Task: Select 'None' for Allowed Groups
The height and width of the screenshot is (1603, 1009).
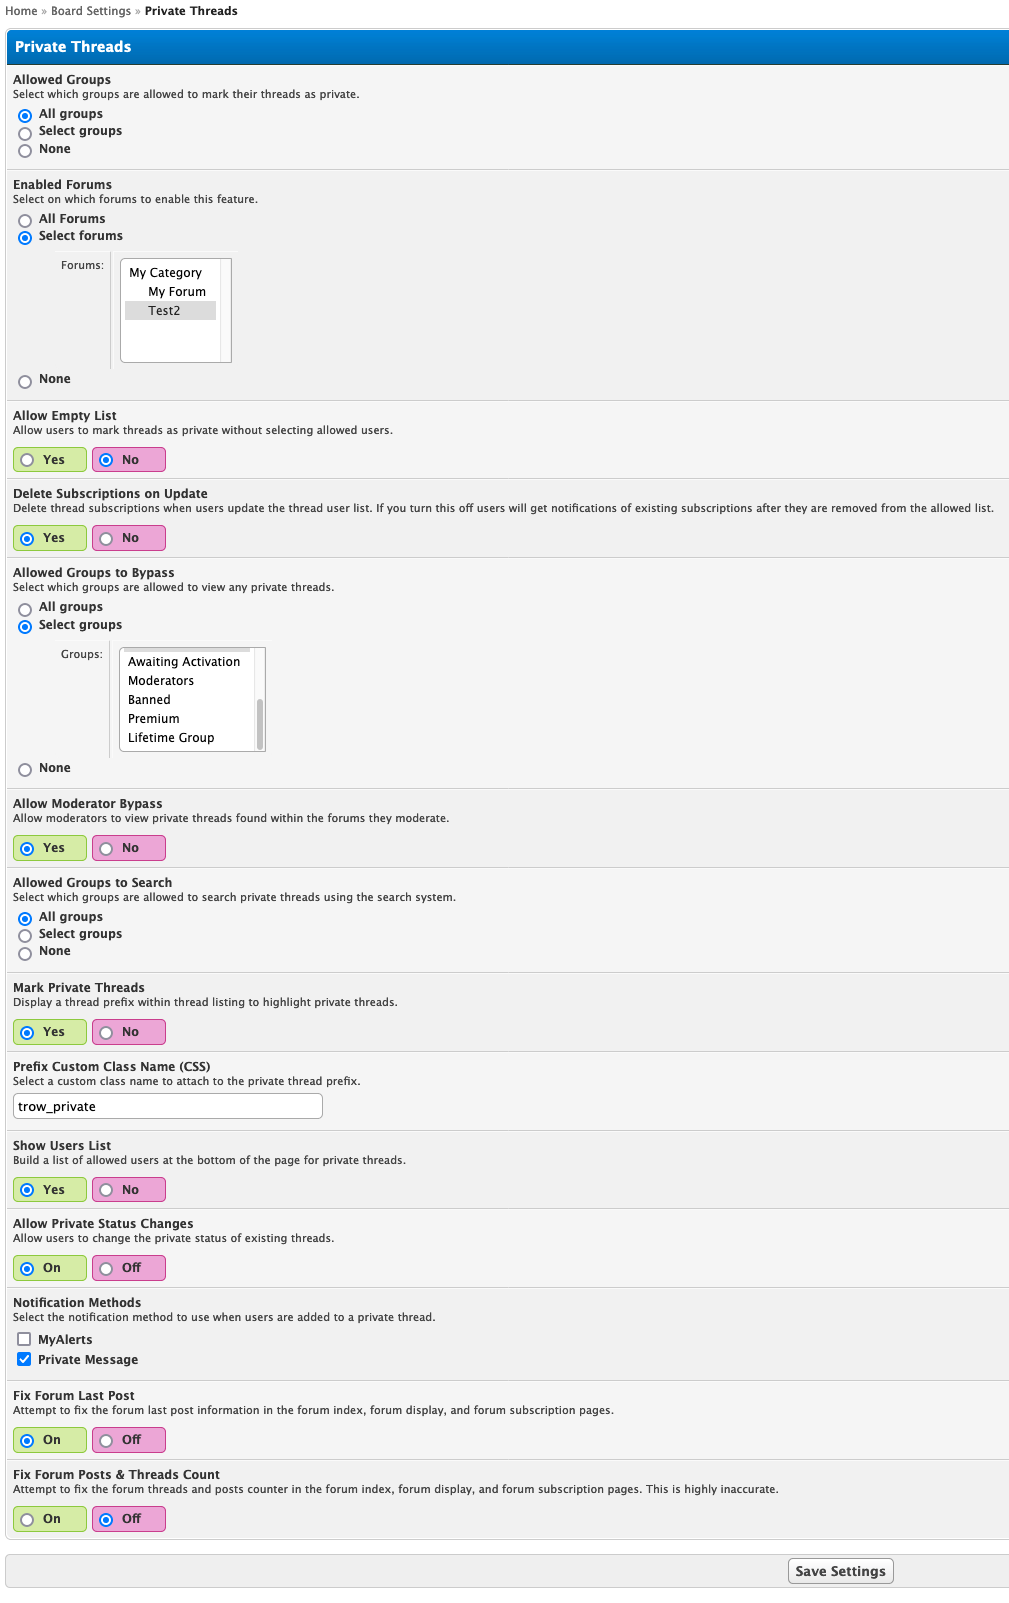Action: [x=25, y=150]
